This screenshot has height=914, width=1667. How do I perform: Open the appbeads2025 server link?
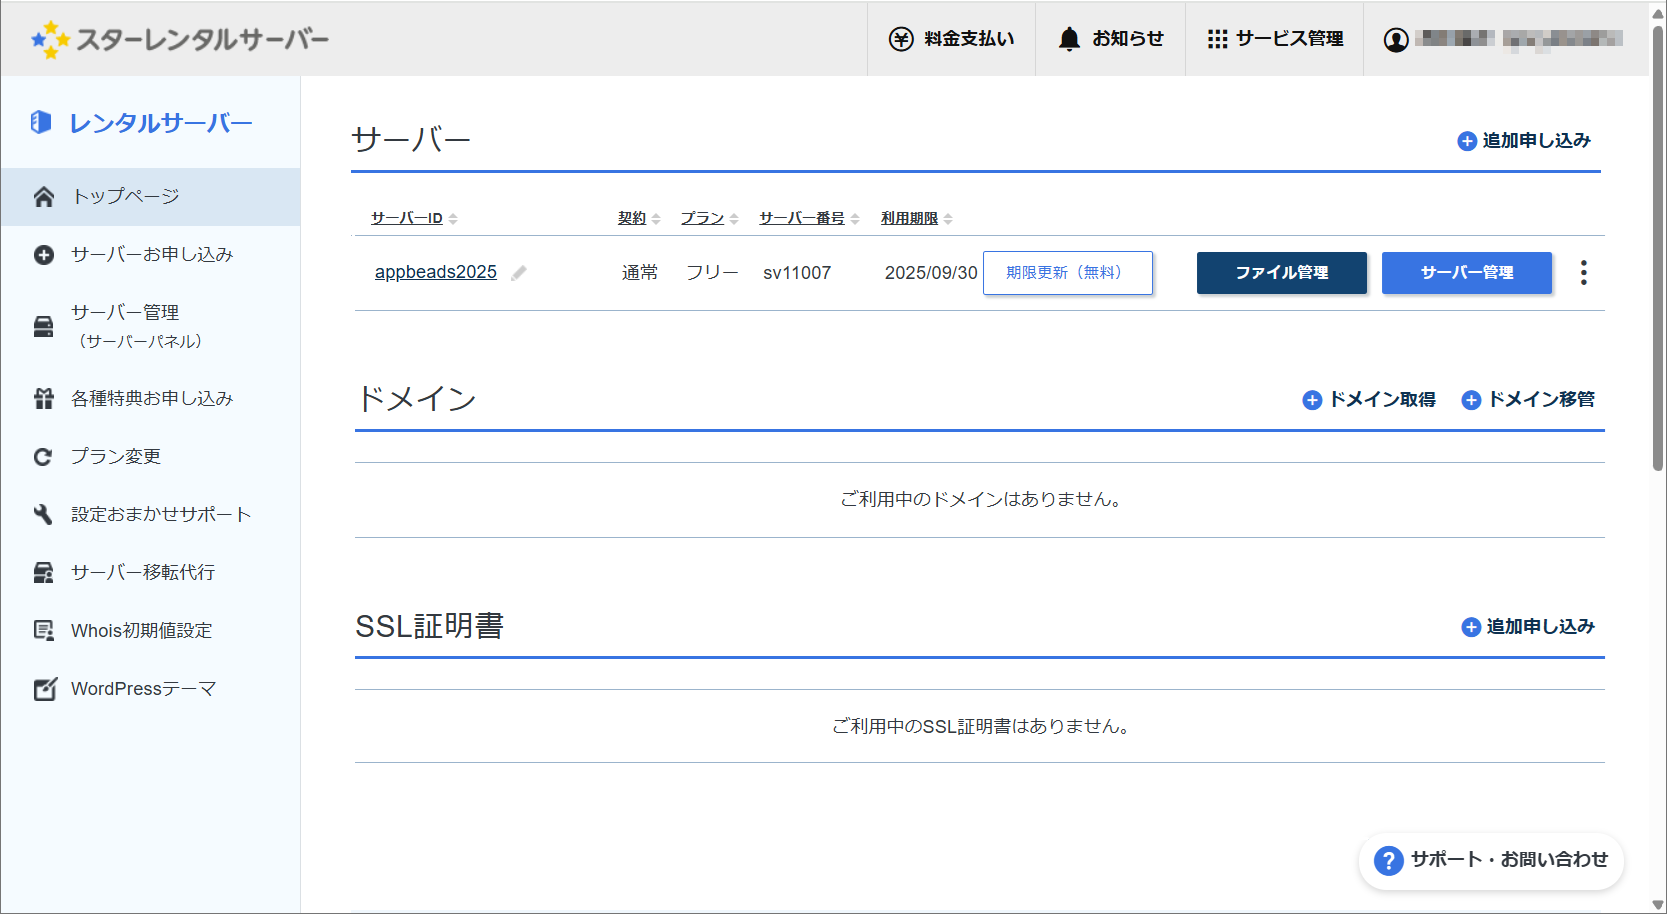436,272
